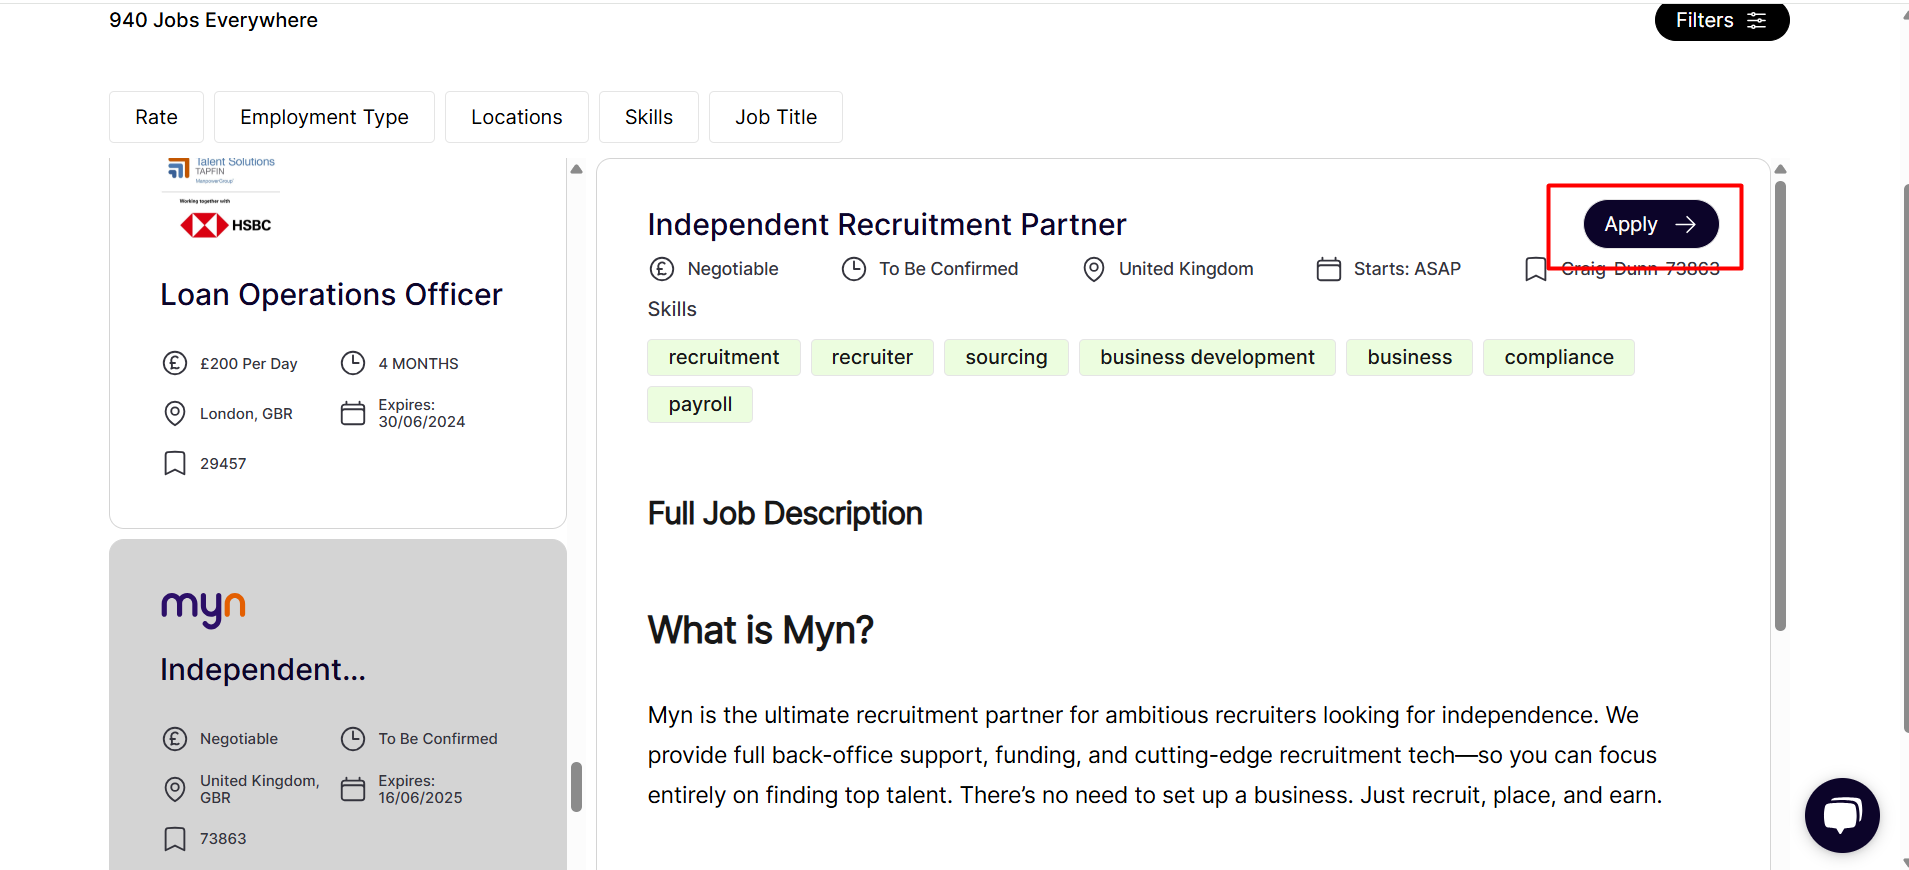Open the live chat bubble
This screenshot has width=1909, height=870.
pyautogui.click(x=1842, y=815)
